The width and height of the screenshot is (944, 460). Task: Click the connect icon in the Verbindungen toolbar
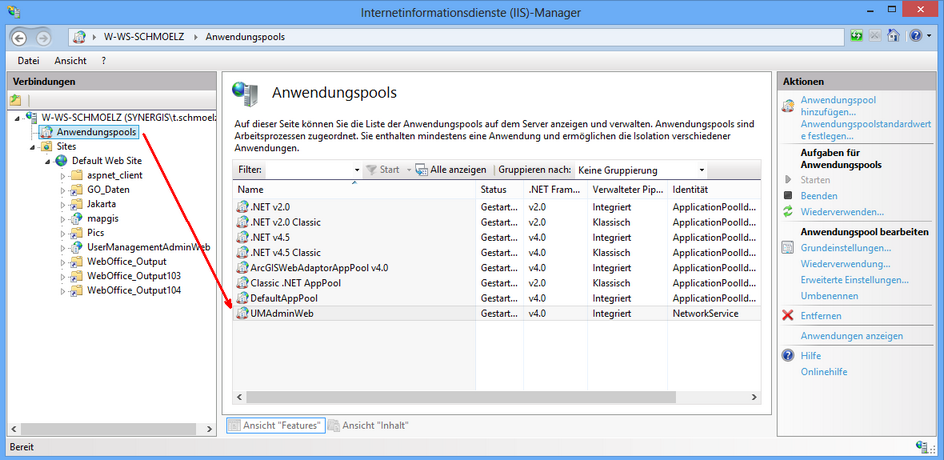click(16, 100)
